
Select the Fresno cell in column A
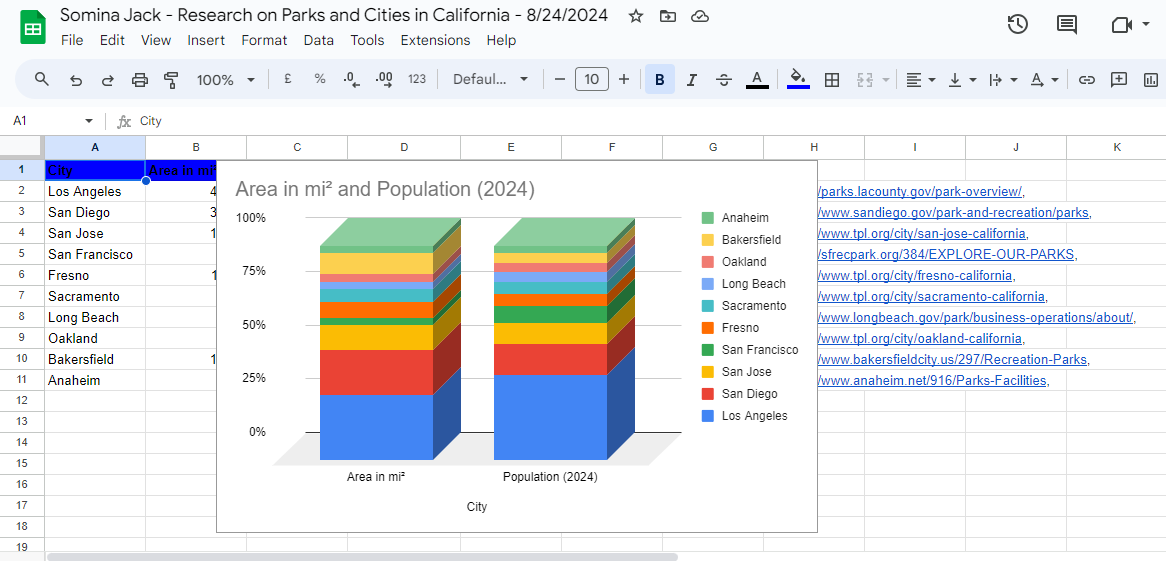point(95,275)
